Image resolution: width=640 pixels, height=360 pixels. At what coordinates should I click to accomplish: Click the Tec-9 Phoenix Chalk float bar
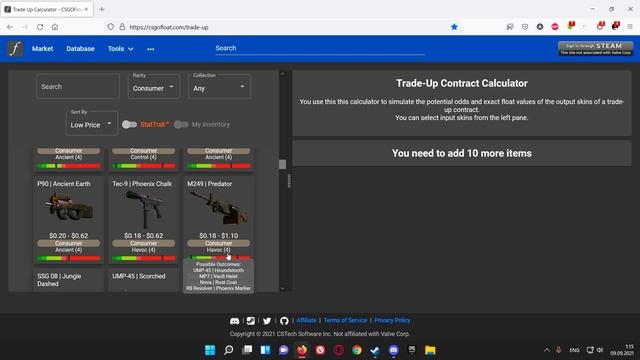(144, 258)
